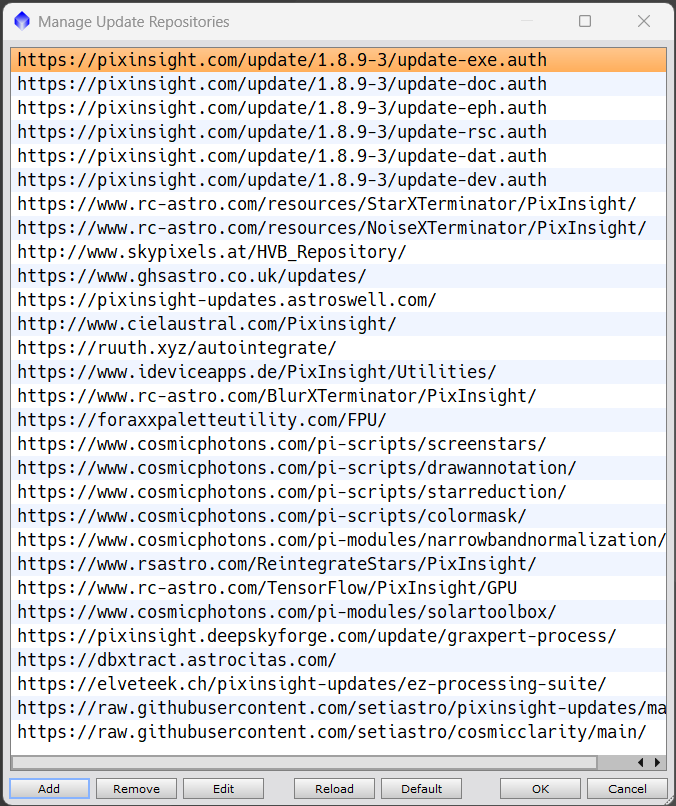Select the update-rsc.auth repository row

(x=338, y=132)
